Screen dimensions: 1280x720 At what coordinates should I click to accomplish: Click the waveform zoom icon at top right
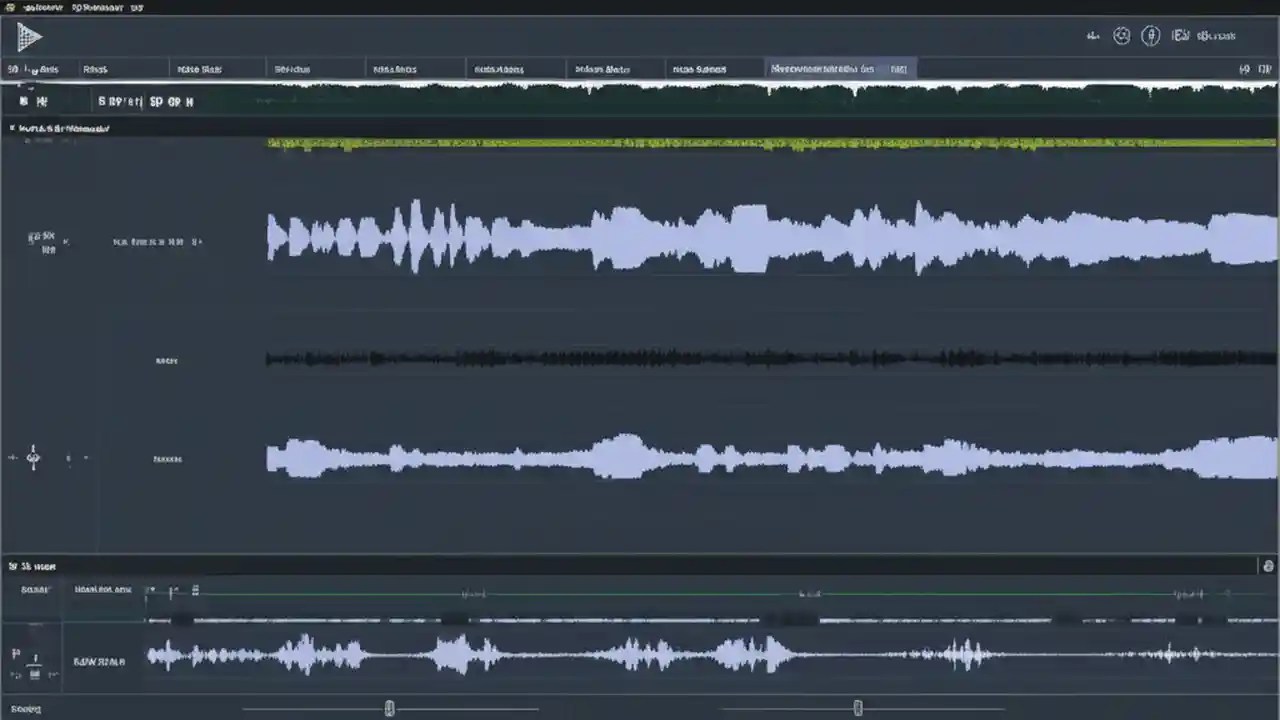click(x=1093, y=36)
